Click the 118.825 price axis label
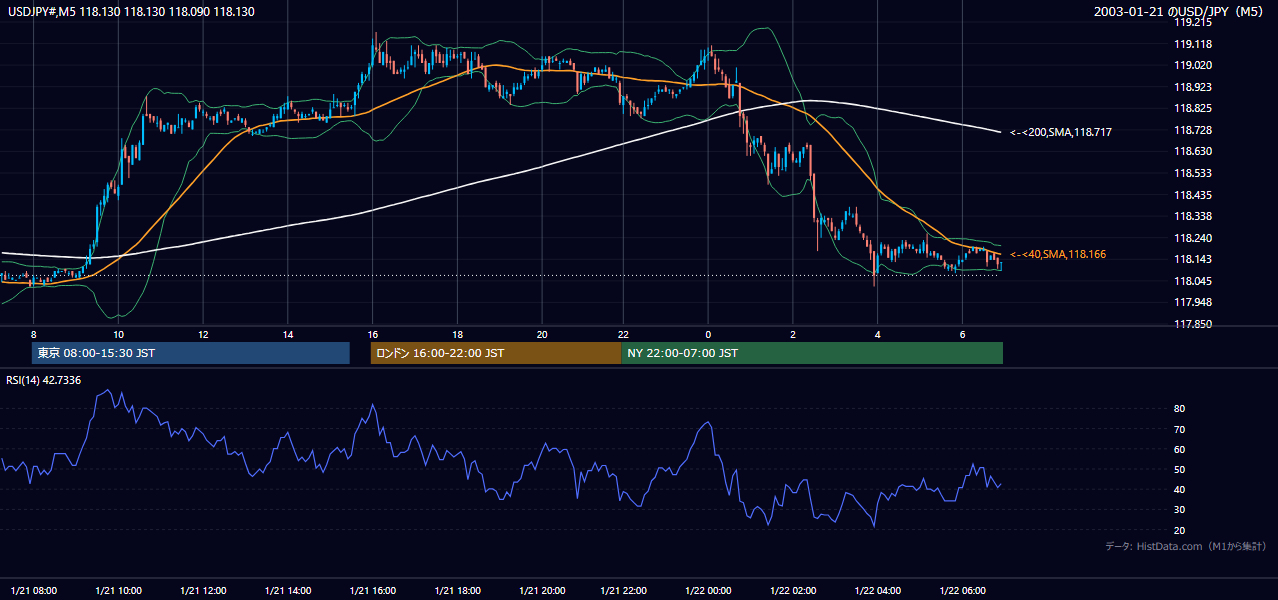Viewport: 1278px width, 600px height. (1193, 108)
